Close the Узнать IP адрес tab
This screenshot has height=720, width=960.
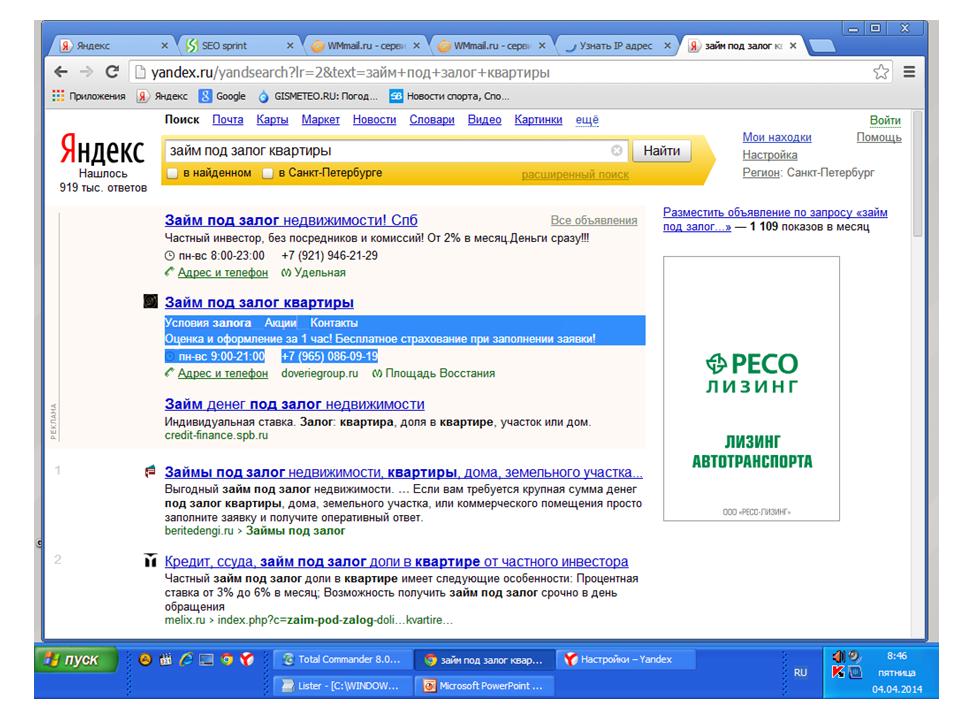tap(667, 45)
